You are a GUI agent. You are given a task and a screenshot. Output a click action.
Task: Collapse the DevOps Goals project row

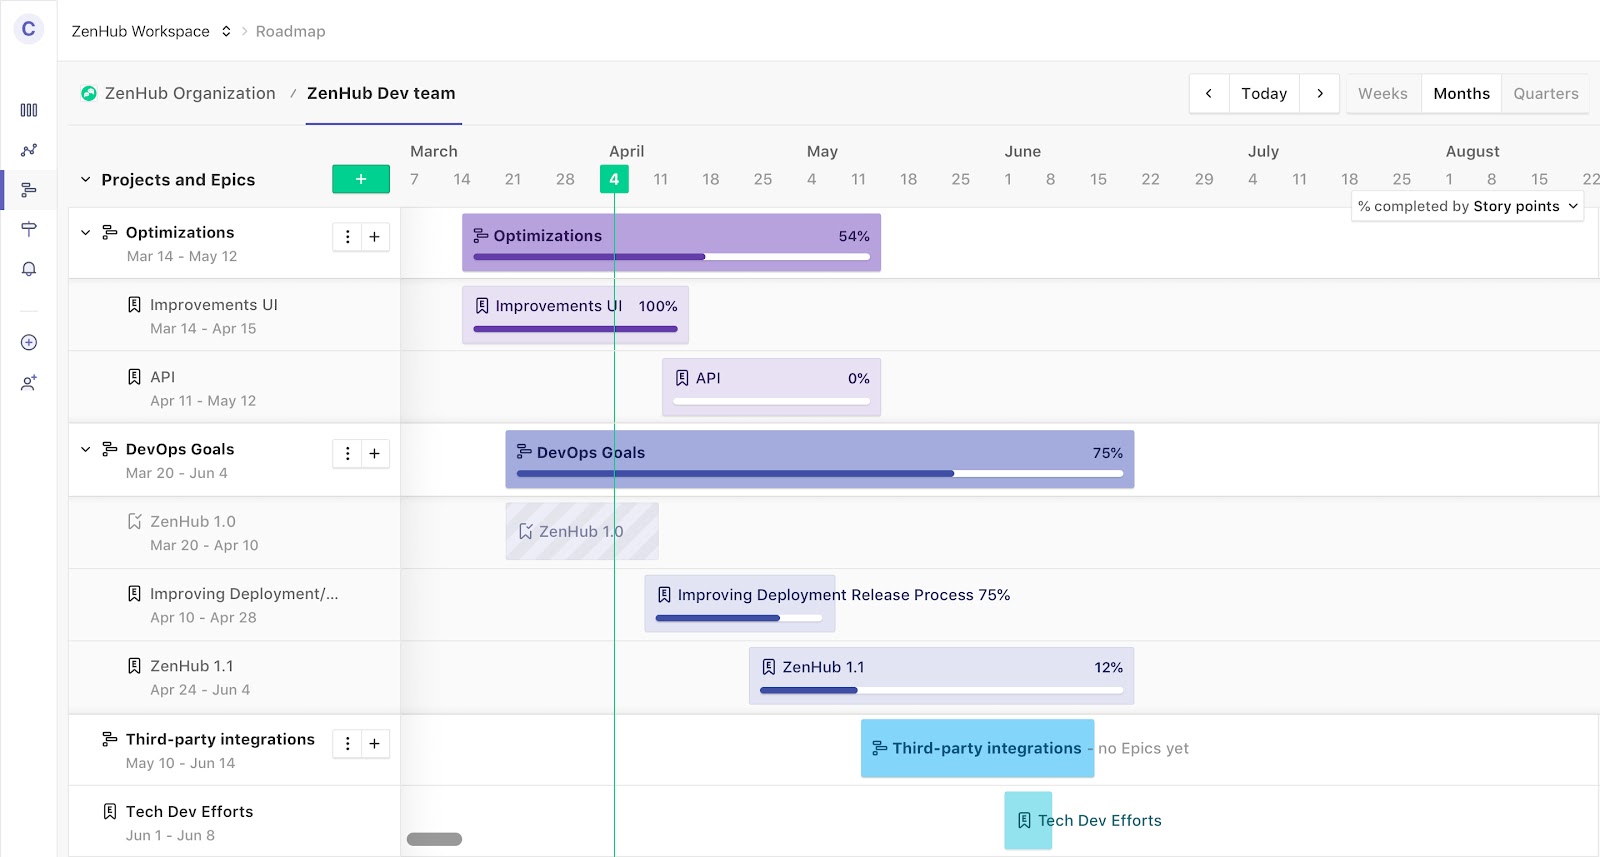coord(86,449)
